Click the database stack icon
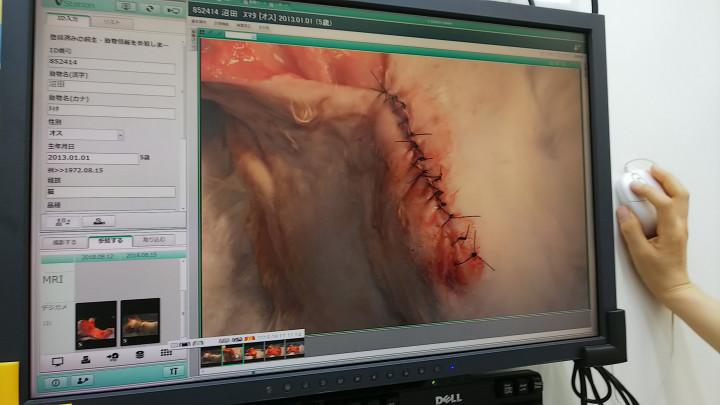The image size is (720, 405). pos(139,356)
